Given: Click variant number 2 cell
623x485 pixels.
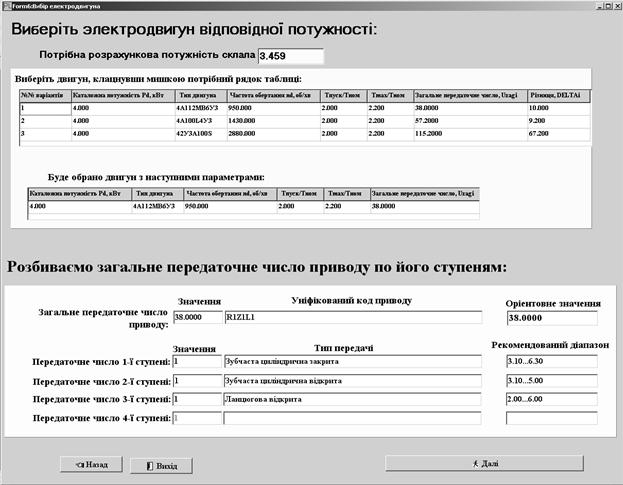Looking at the screenshot, I should click(x=45, y=121).
